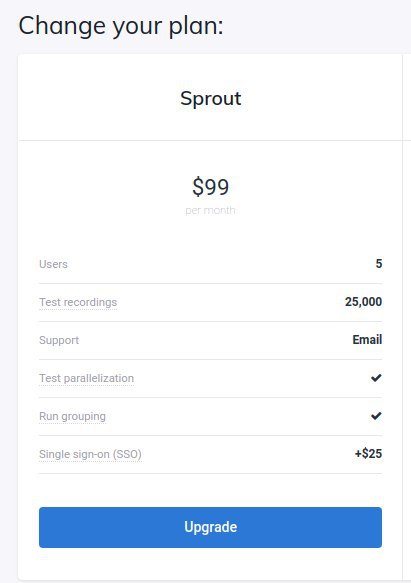Click the +$25 SSO price
This screenshot has height=583, width=411.
point(368,454)
